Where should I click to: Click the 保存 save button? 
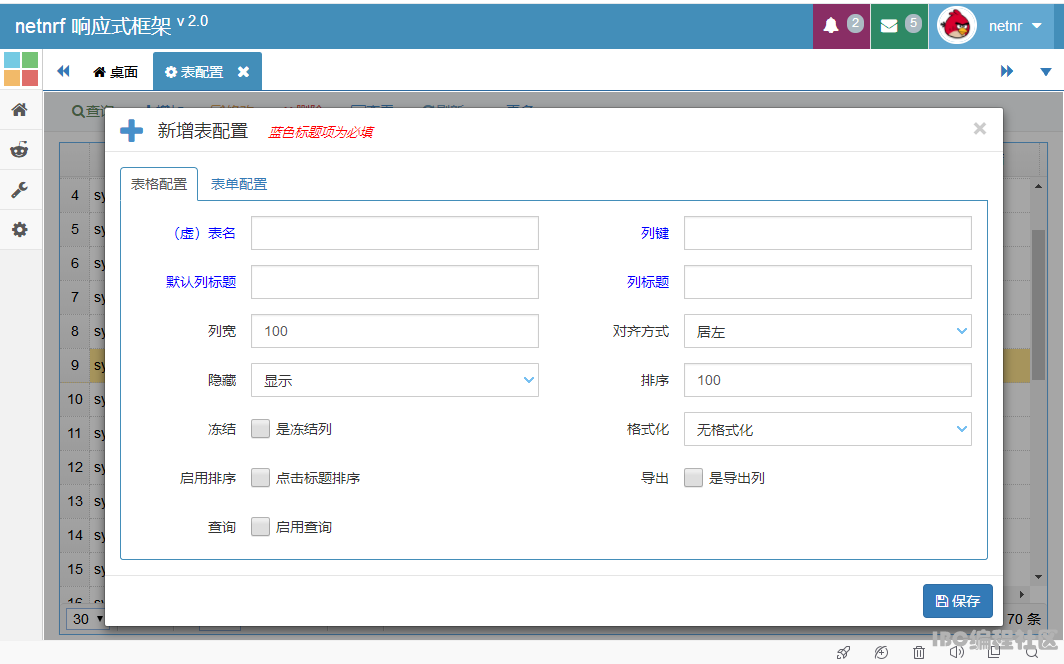pos(957,601)
